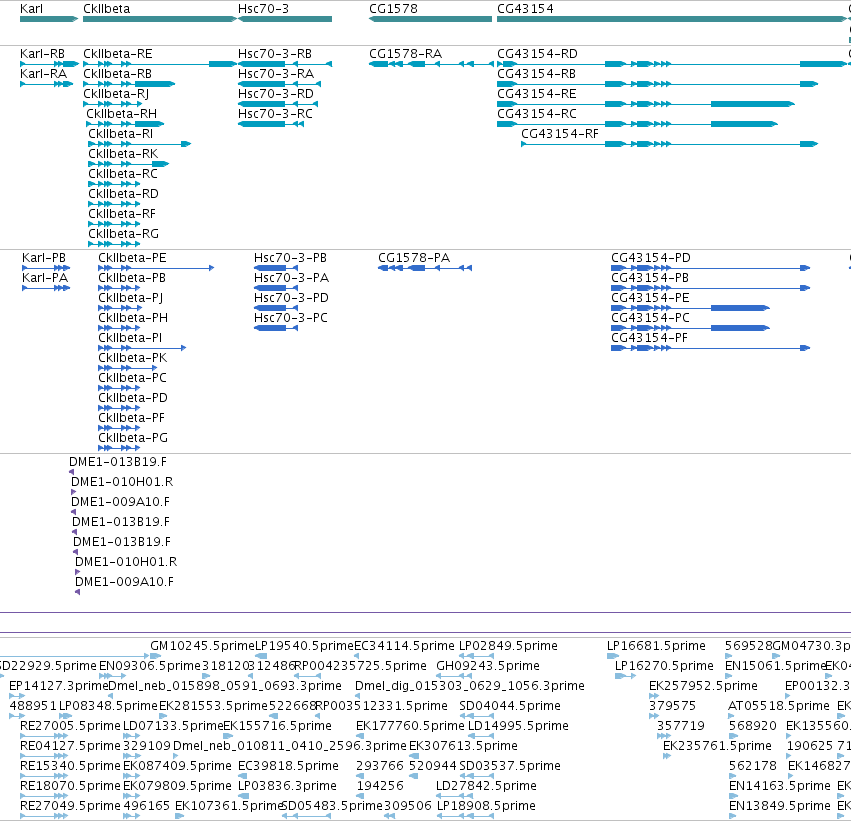Click protein CkIIbeta-PB label

[132, 278]
